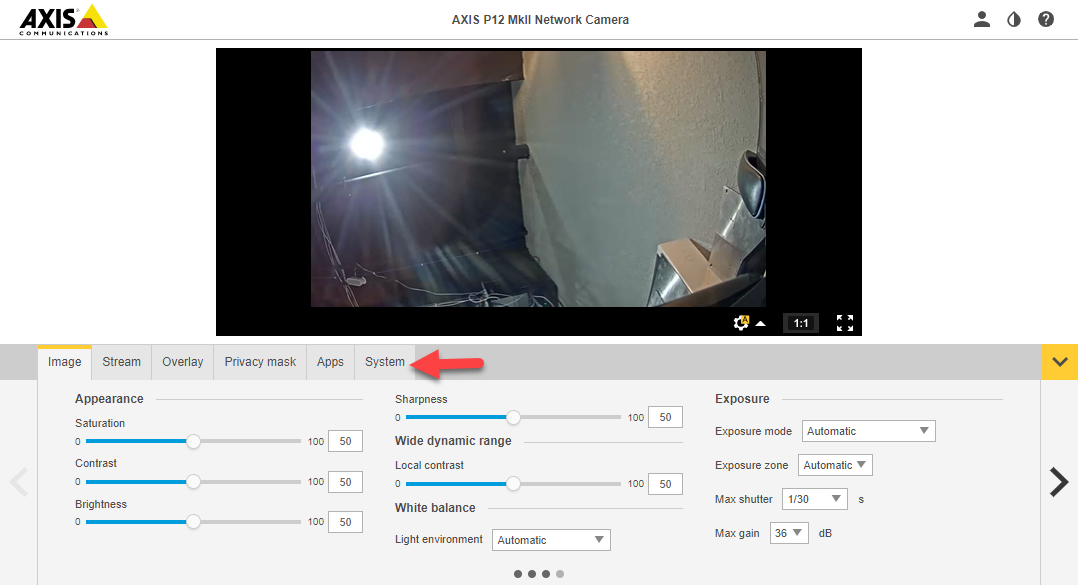Image resolution: width=1078 pixels, height=585 pixels.
Task: Click the Exposure section heading
Action: 742,399
